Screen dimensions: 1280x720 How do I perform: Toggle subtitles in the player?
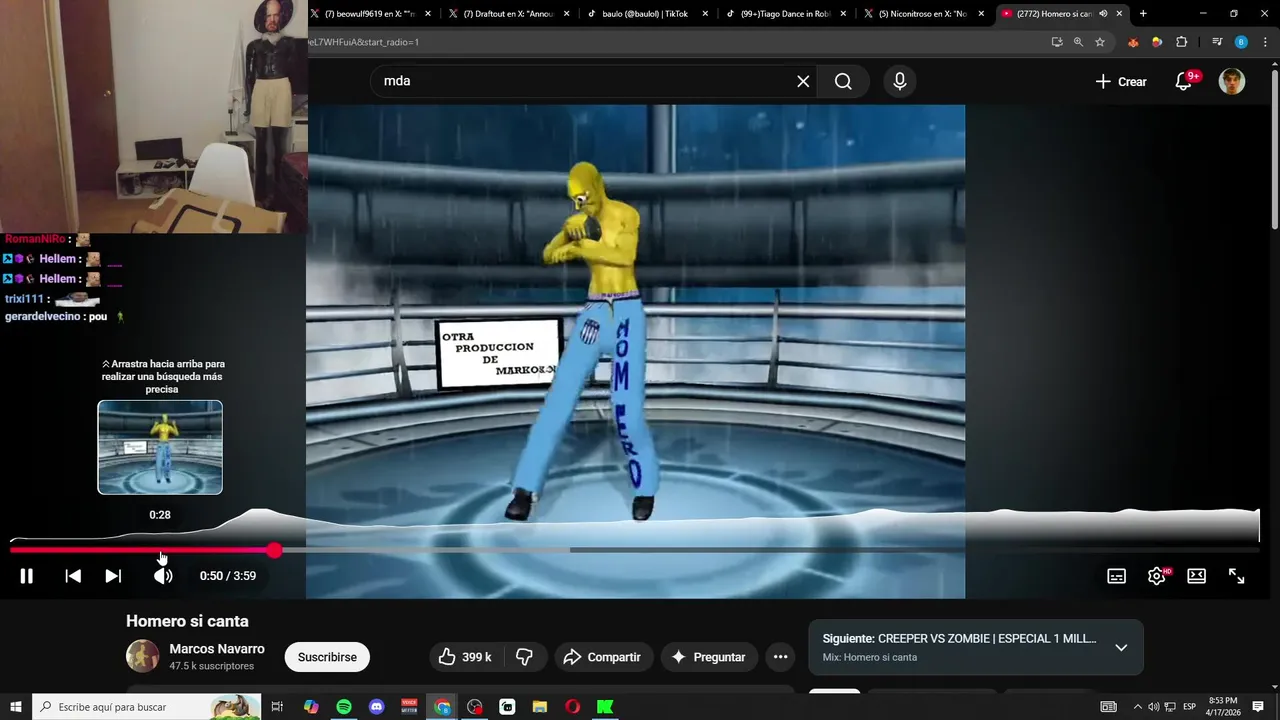tap(1117, 576)
